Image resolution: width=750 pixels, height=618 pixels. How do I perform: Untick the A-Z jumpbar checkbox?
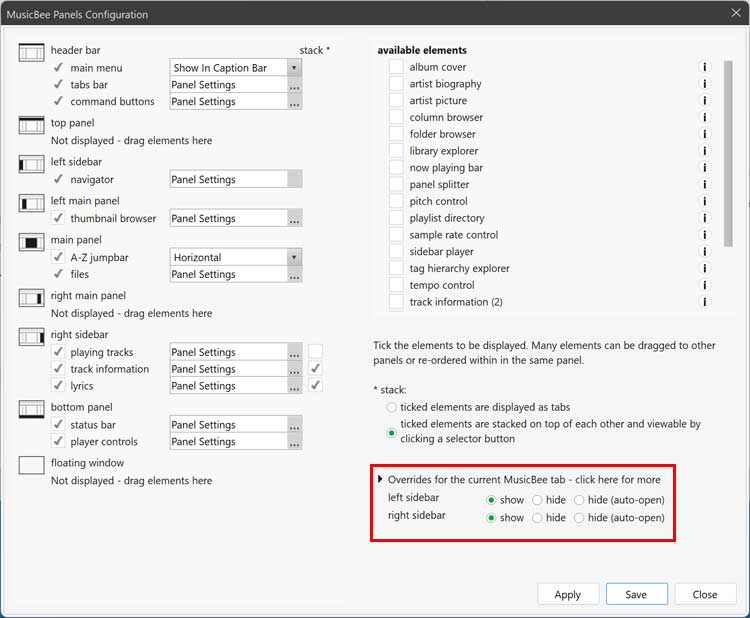pyautogui.click(x=58, y=257)
